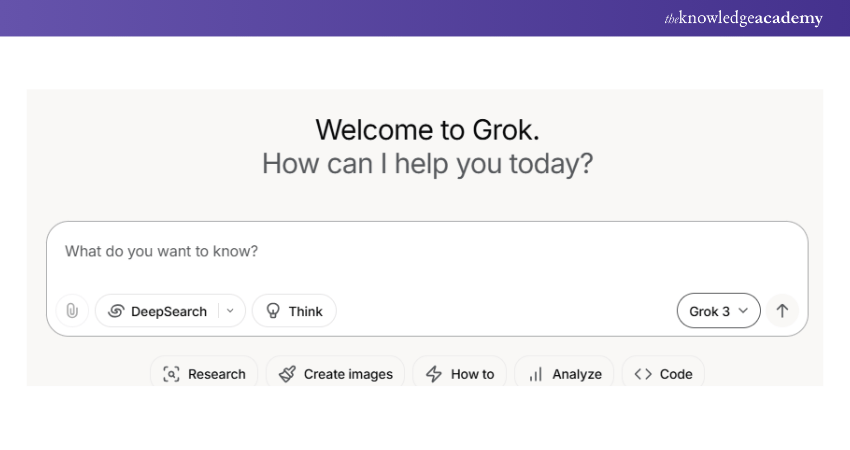850x450 pixels.
Task: Focus the 'What do you want to know?' field
Action: (x=400, y=251)
